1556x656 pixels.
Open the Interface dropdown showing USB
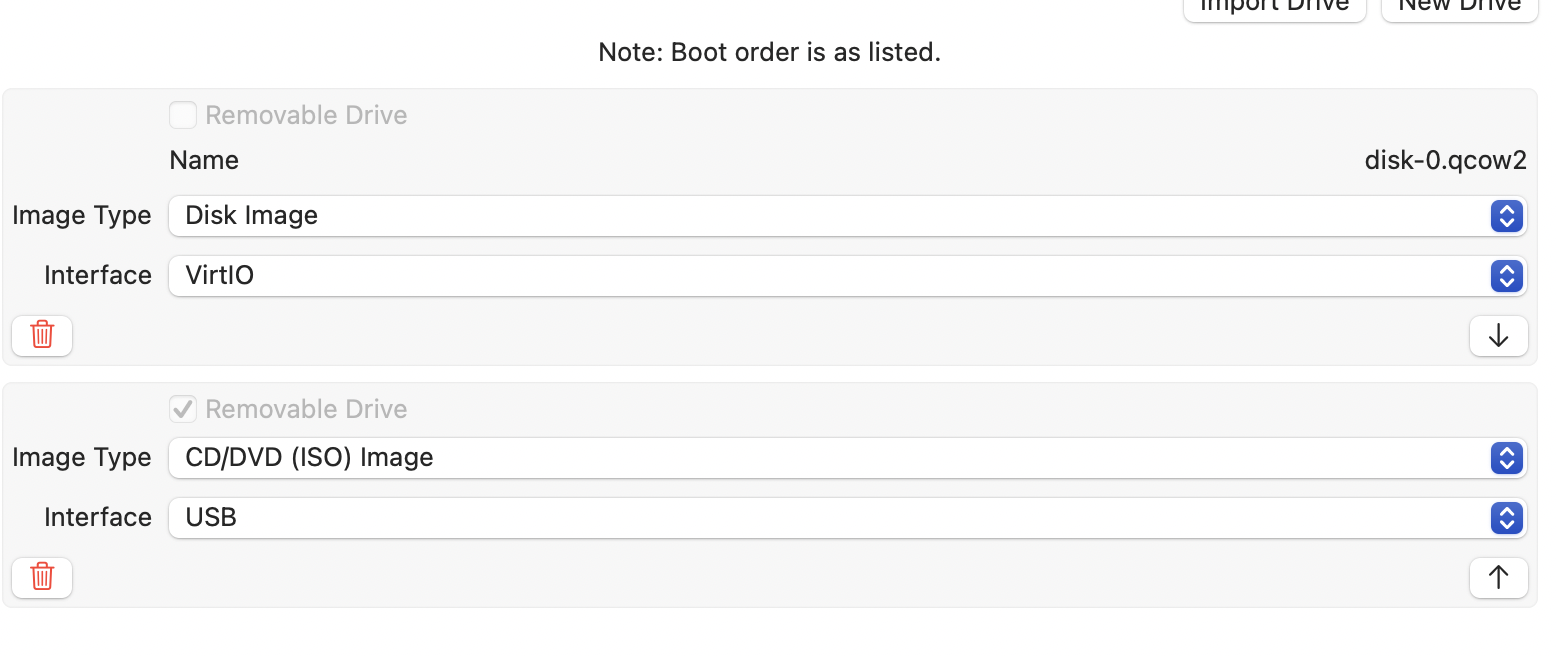(x=830, y=518)
